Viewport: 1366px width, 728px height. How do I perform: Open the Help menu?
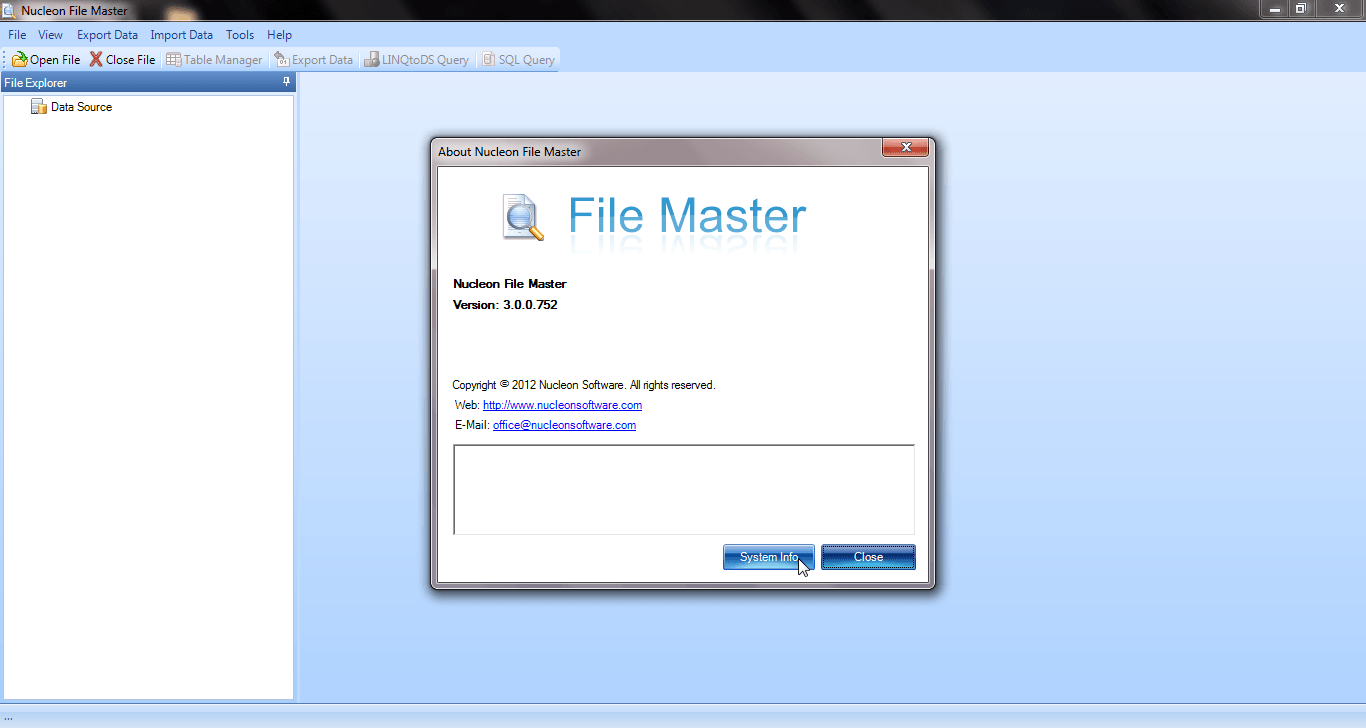279,35
